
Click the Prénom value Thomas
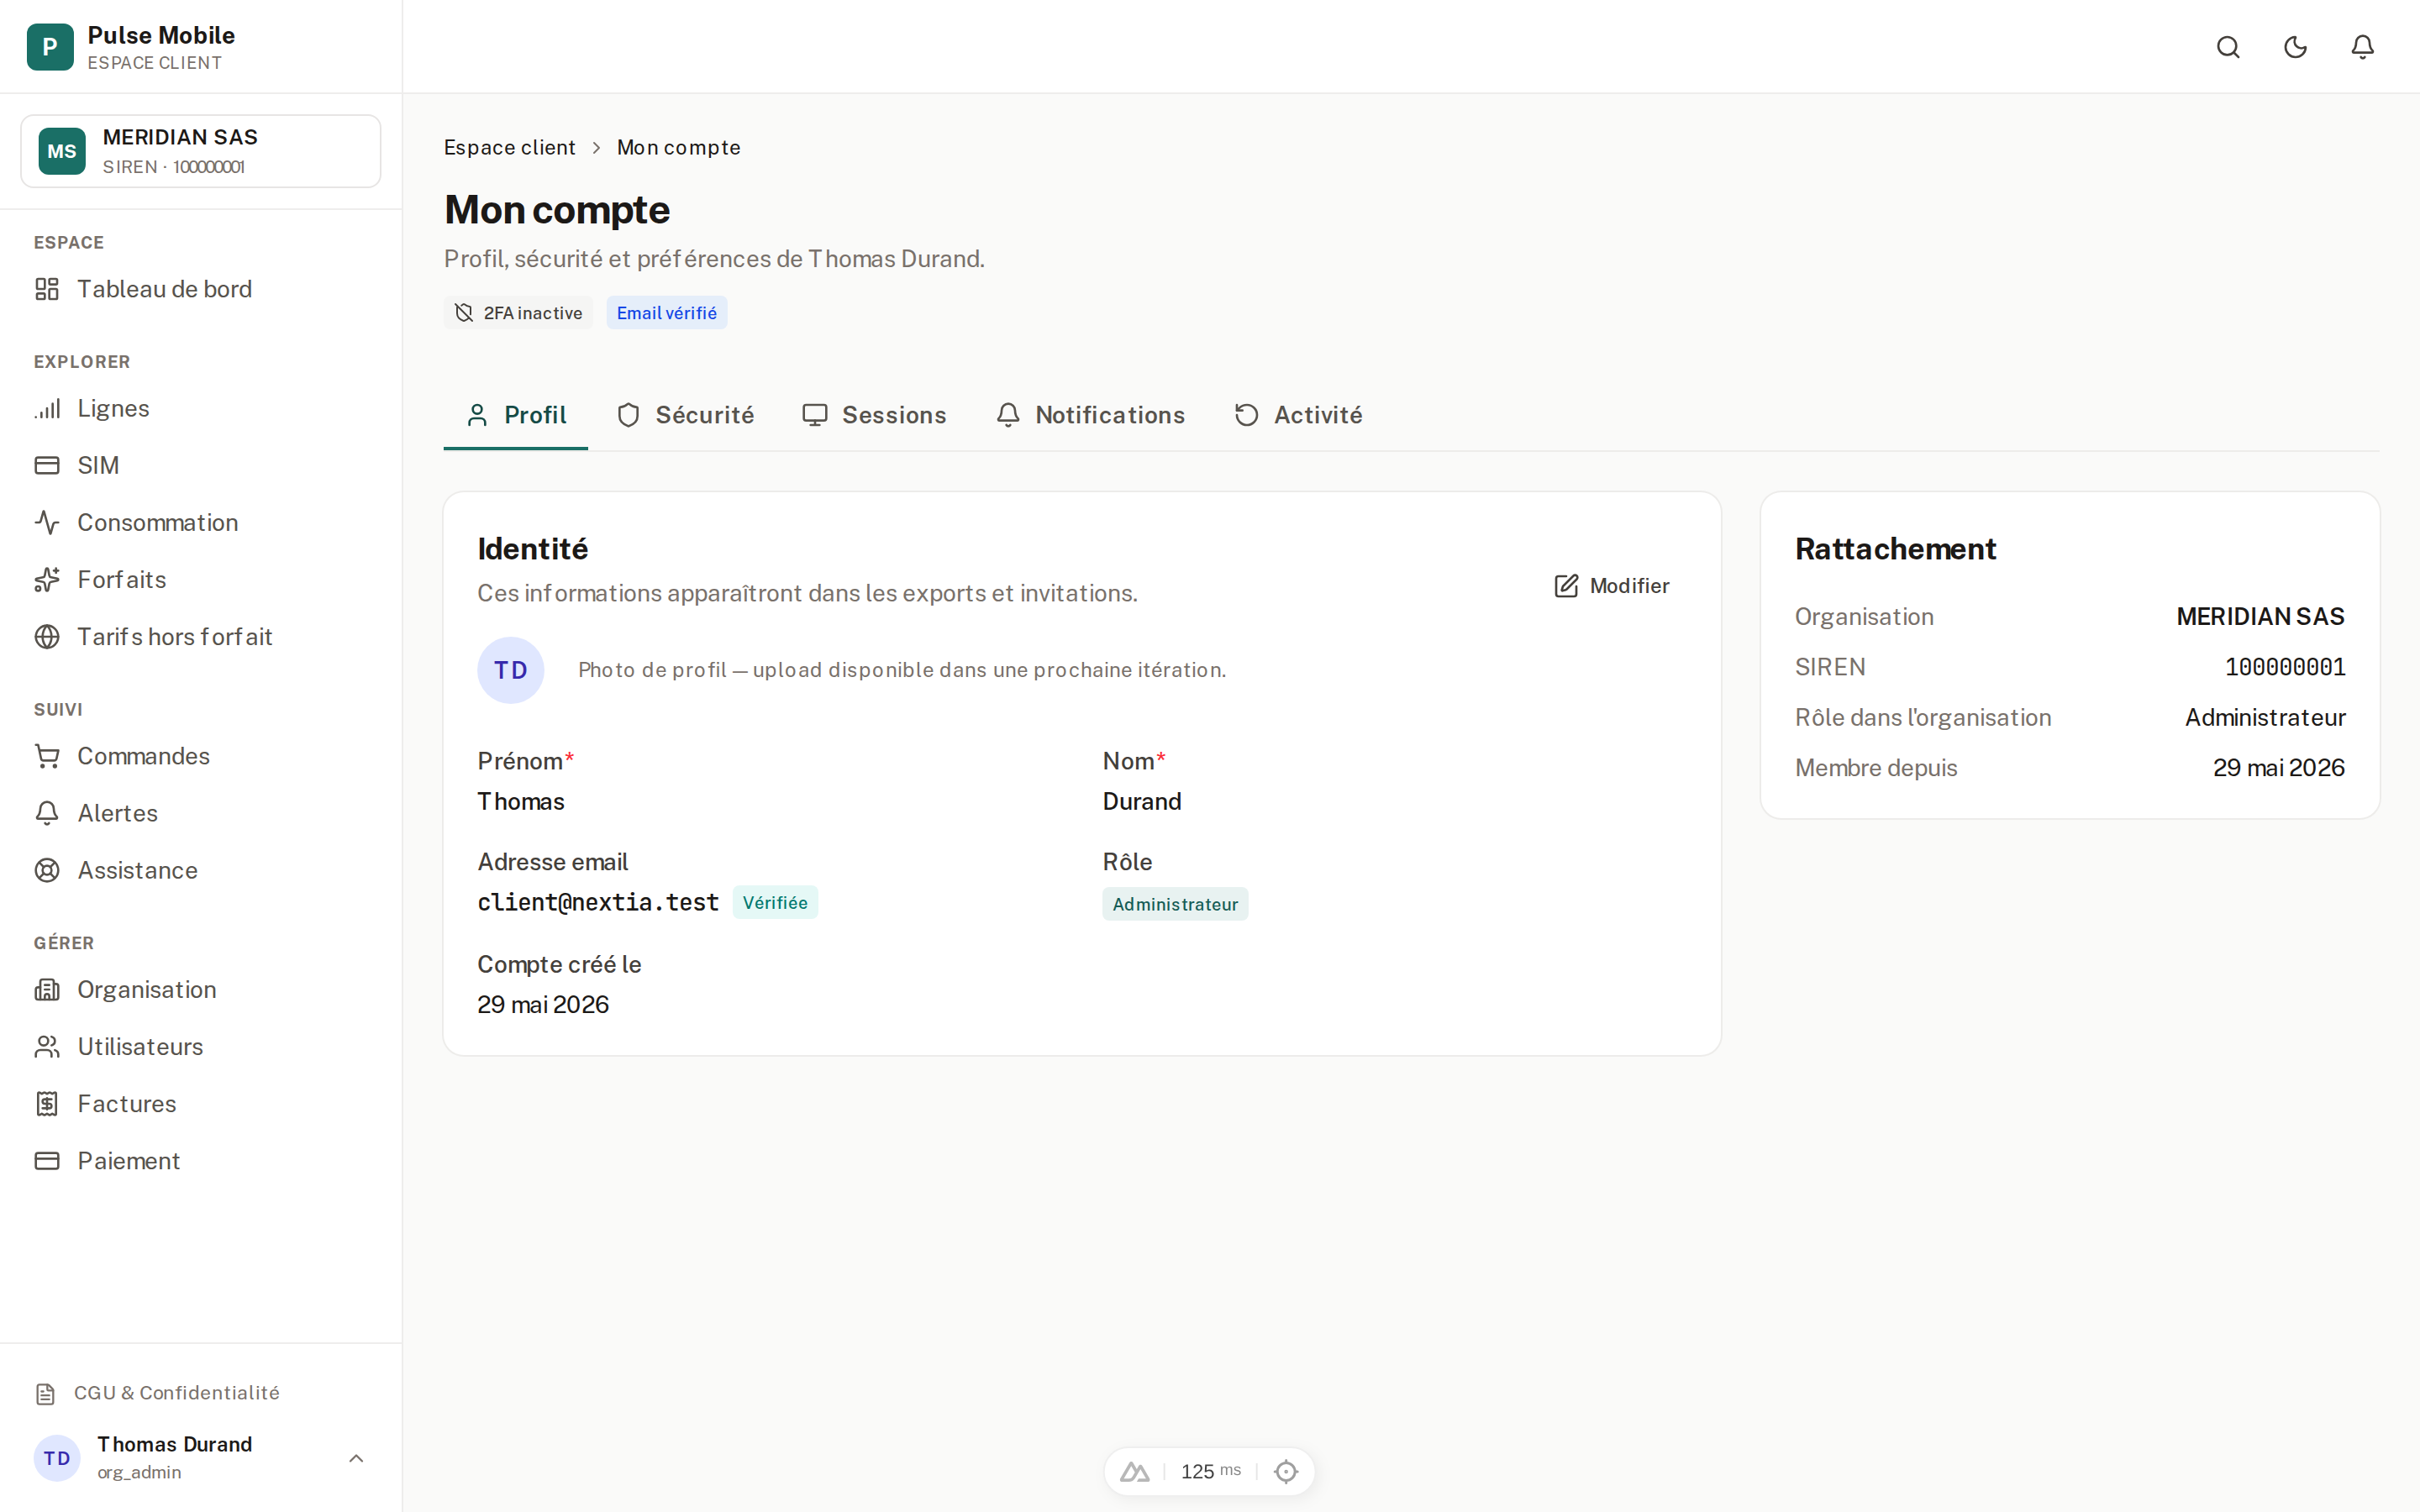[x=521, y=801]
